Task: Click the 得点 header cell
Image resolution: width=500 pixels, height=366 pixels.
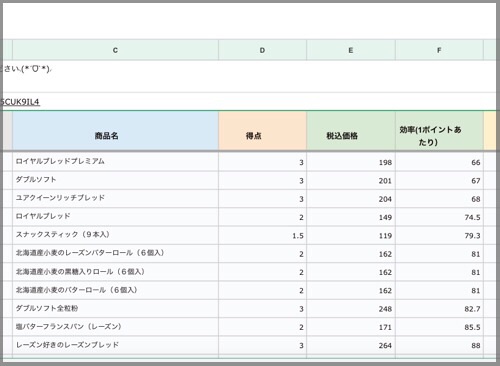Action: (262, 131)
